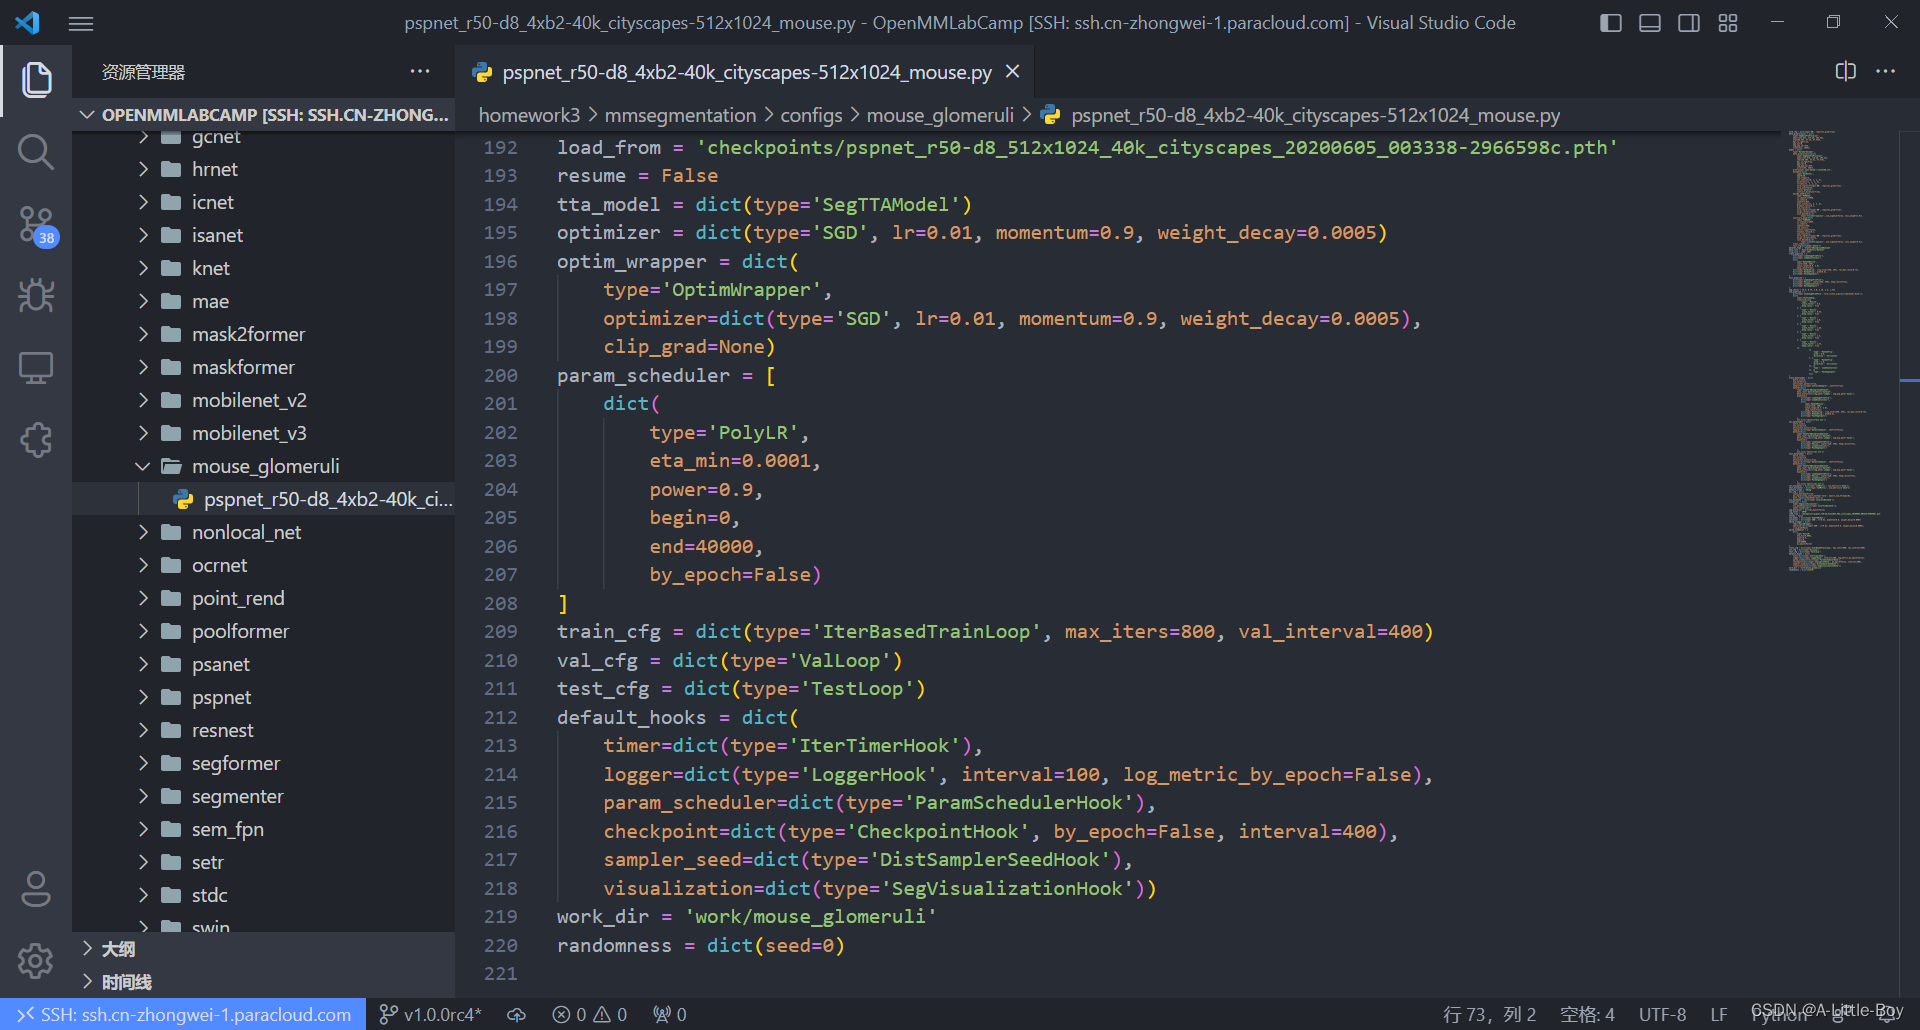Viewport: 1920px width, 1030px height.
Task: Split the editor to the right
Action: (1846, 71)
